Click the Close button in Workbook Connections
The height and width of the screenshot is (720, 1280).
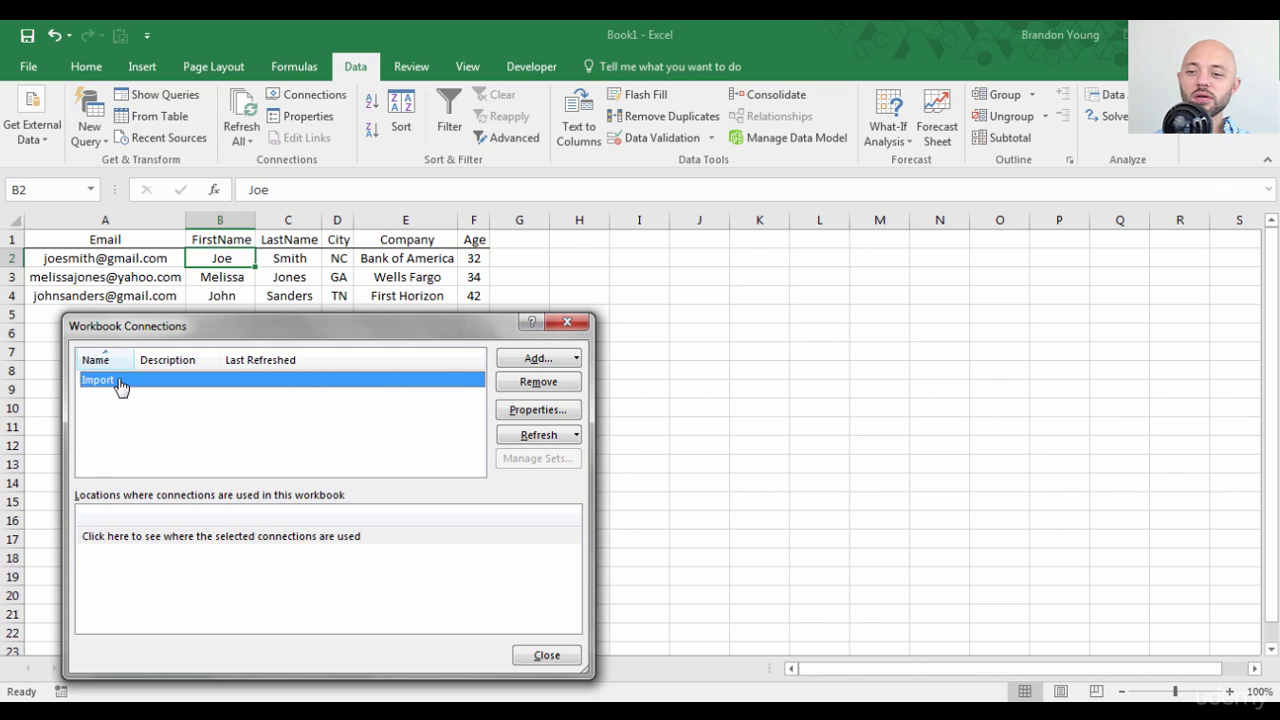[x=546, y=655]
